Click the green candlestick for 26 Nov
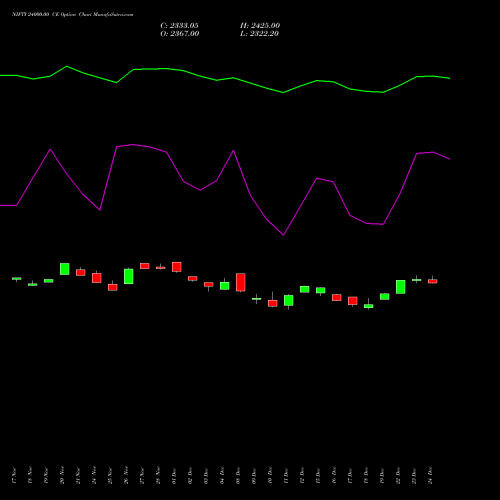This screenshot has height=500, width=500. pyautogui.click(x=129, y=276)
